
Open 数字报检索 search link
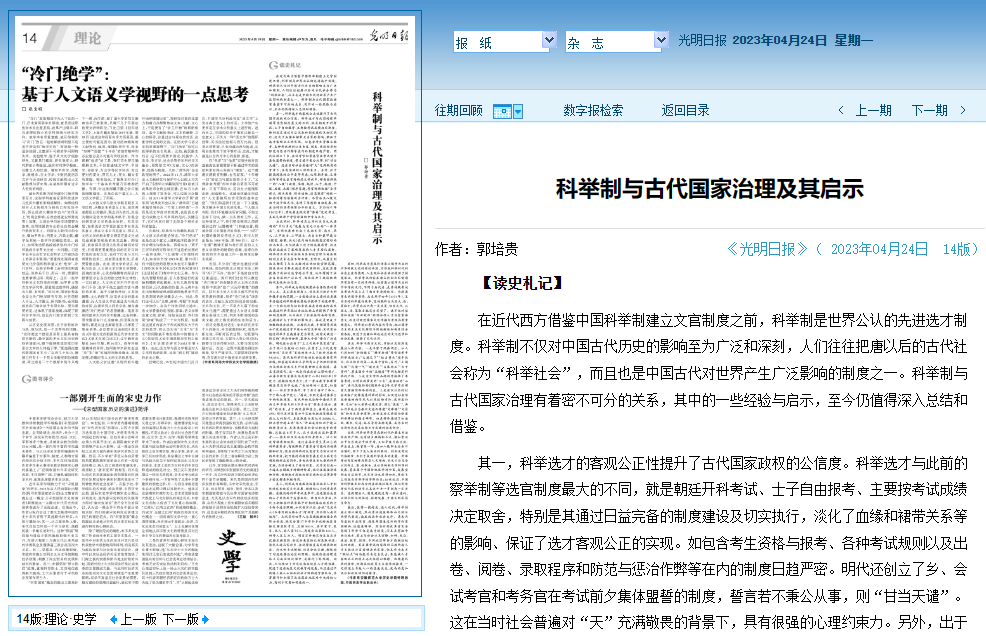click(593, 111)
